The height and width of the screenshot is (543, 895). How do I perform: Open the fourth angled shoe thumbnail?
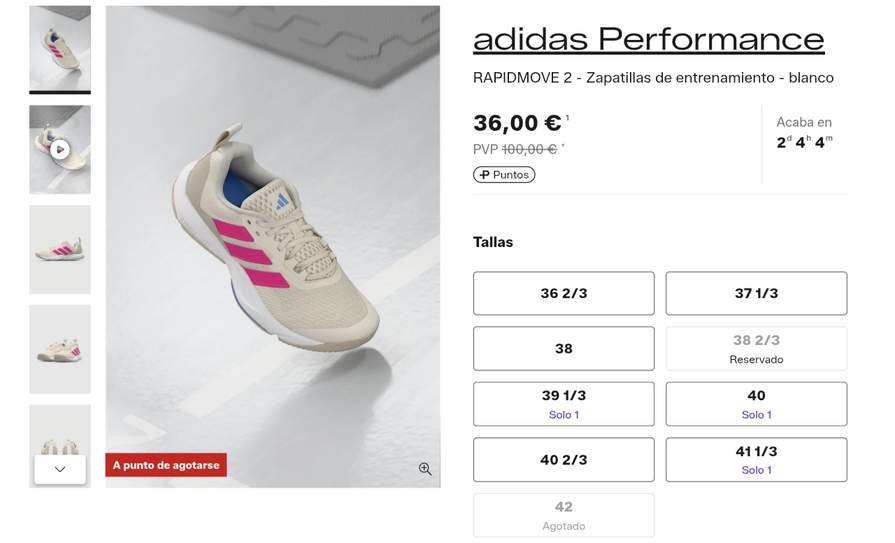click(x=60, y=349)
